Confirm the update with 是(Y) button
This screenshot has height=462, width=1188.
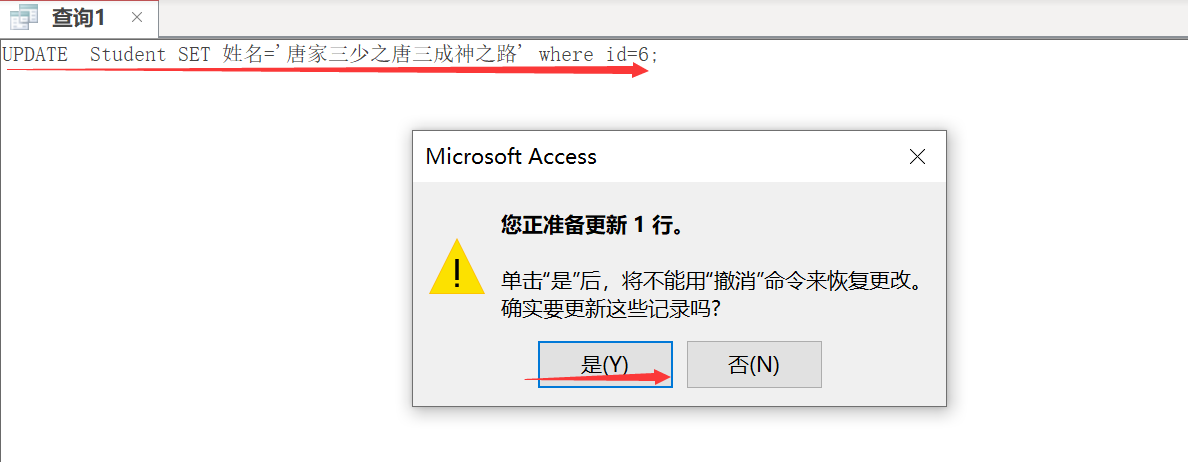tap(605, 364)
